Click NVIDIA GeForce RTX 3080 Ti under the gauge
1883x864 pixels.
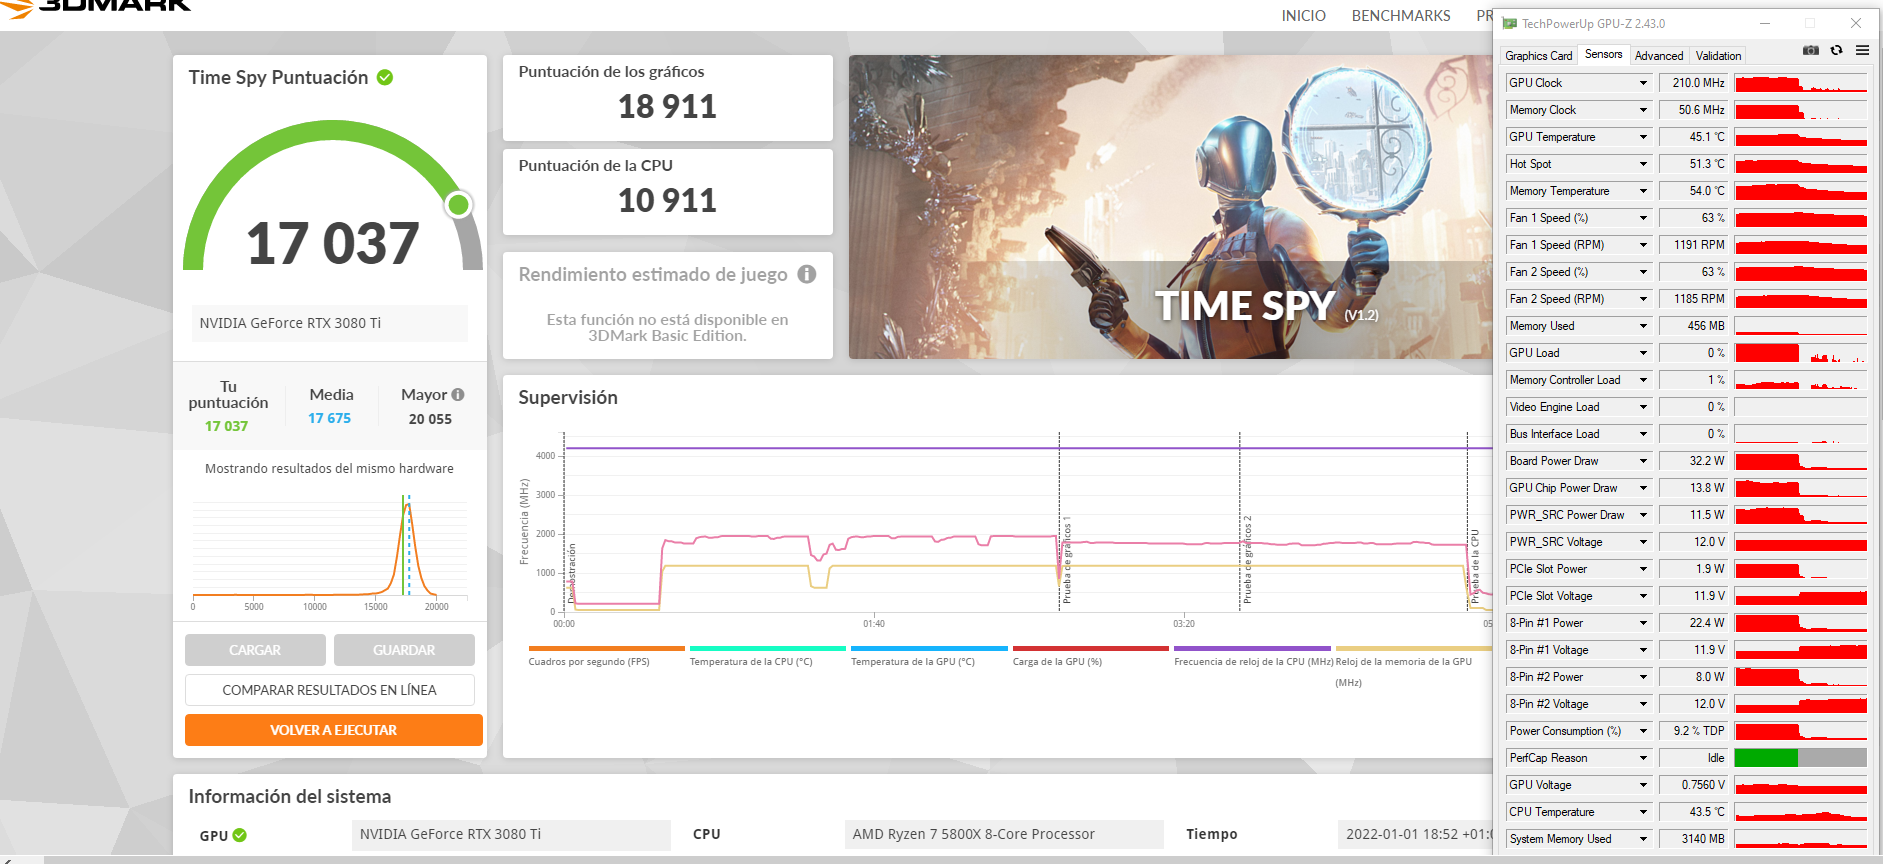[330, 323]
